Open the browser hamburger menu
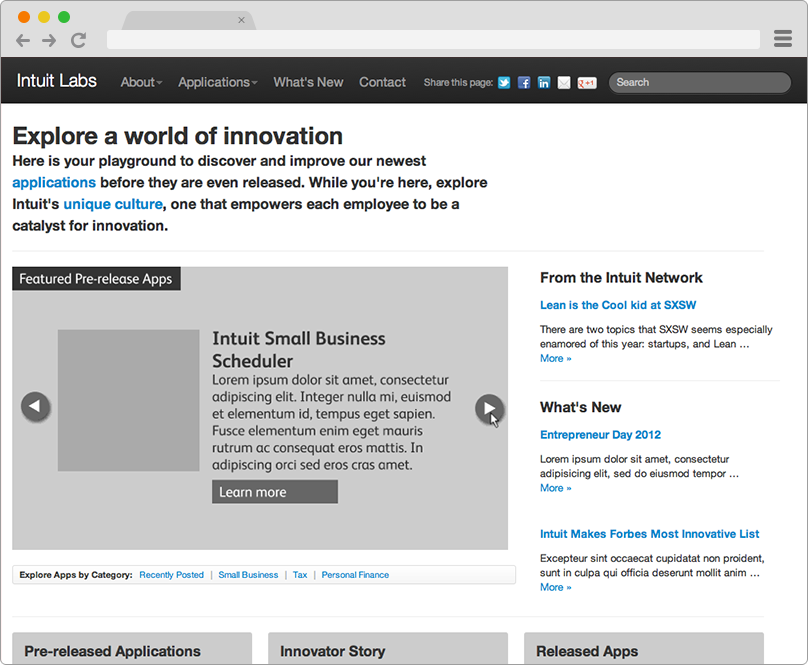809x665 pixels. tap(783, 39)
